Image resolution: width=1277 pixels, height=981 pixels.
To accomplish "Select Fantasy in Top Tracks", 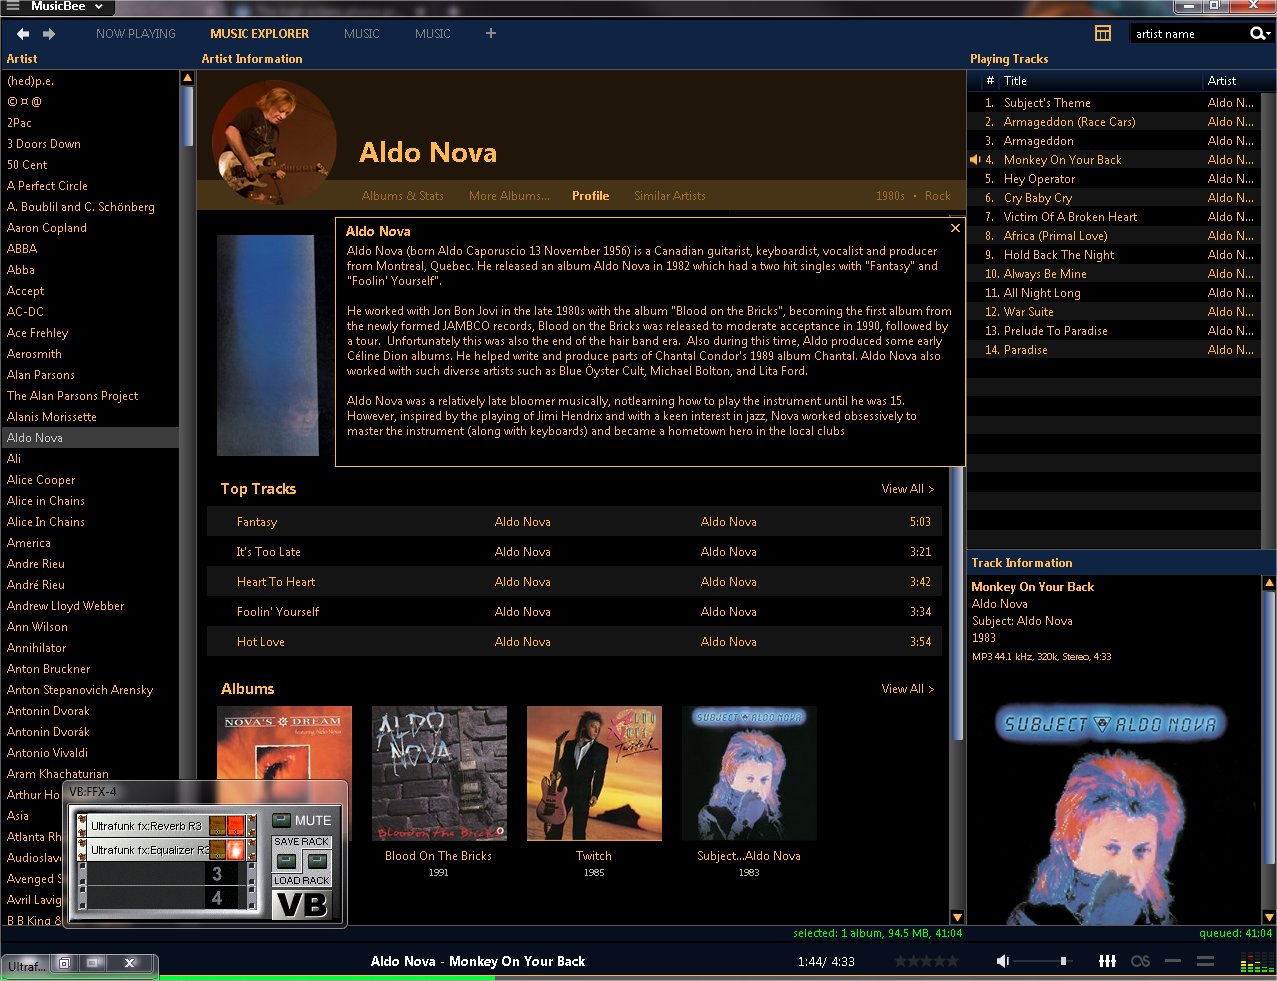I will coord(575,522).
